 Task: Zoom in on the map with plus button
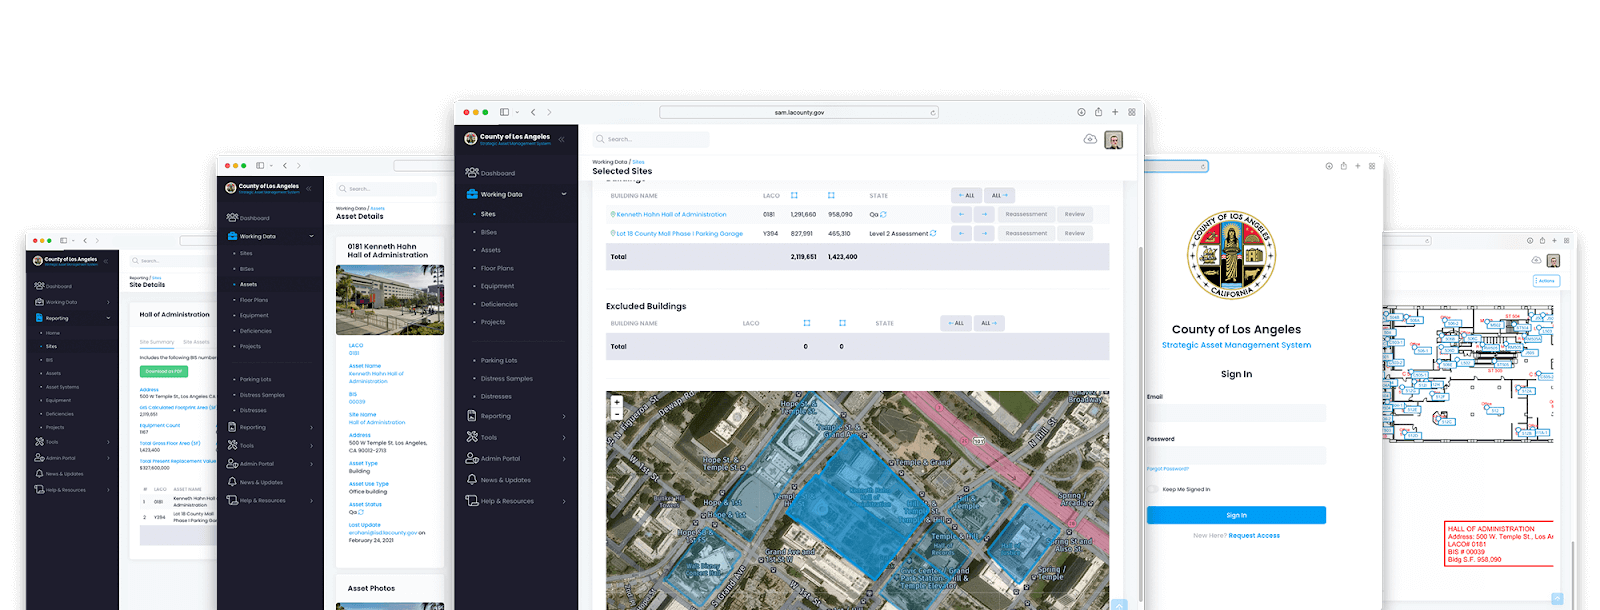tap(617, 402)
